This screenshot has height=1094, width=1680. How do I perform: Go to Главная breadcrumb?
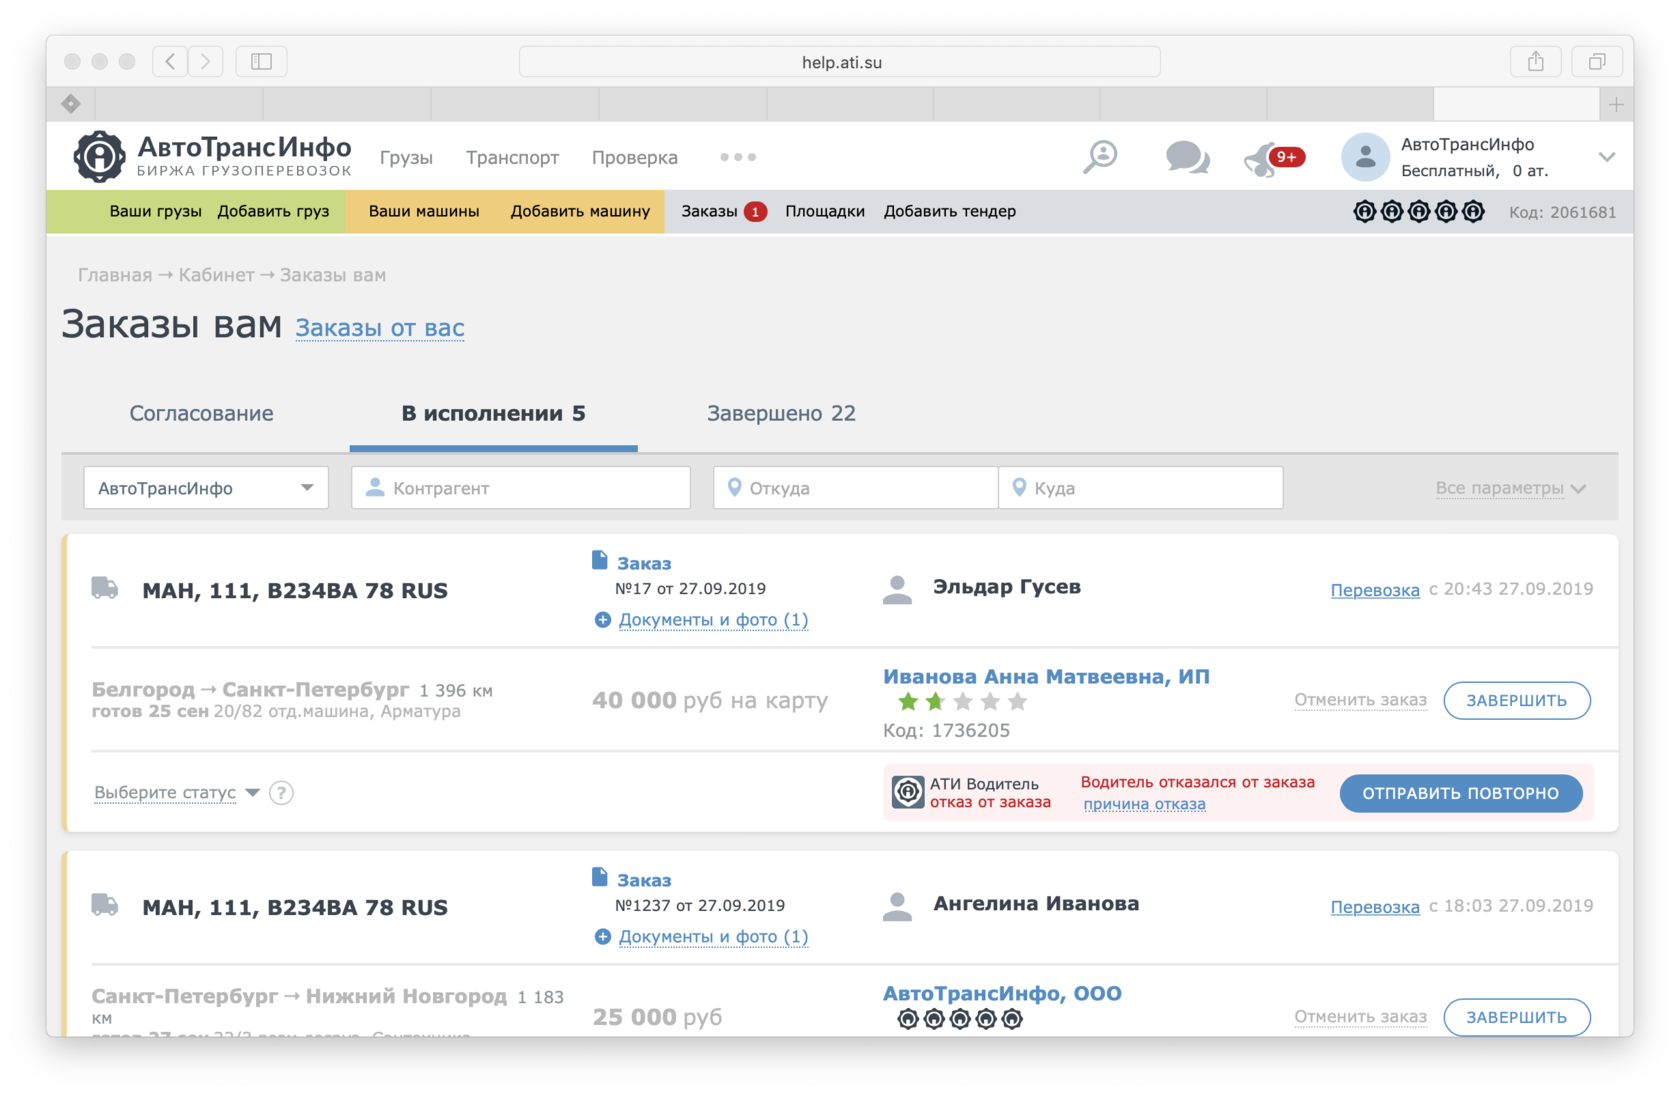115,275
